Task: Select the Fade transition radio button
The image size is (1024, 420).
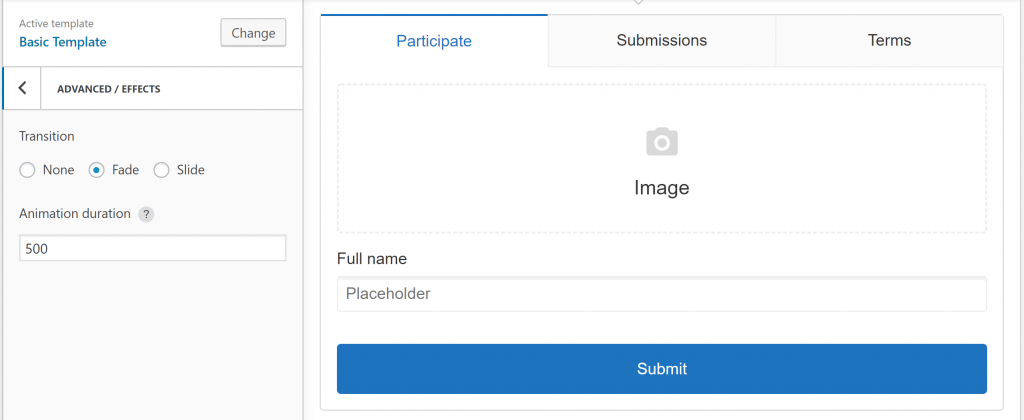Action: click(x=97, y=170)
